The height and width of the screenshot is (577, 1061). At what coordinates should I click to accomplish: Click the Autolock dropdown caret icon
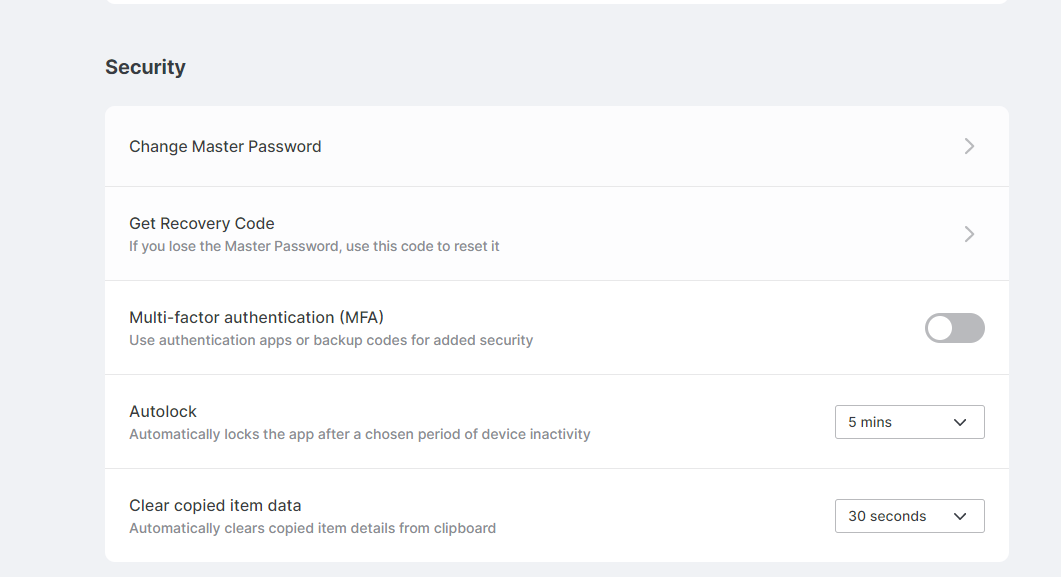[960, 422]
